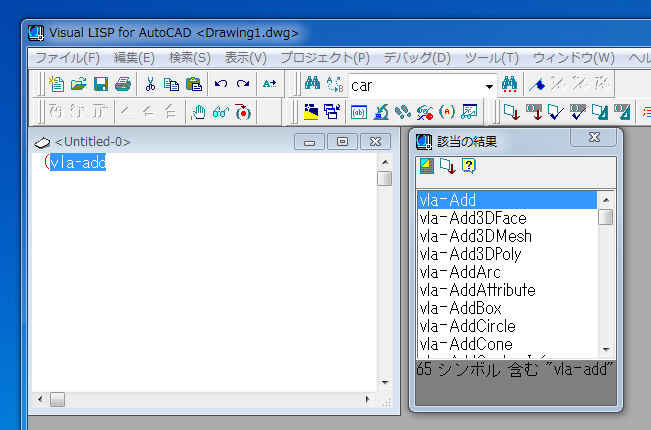Click the format edit window icon

tap(600, 112)
